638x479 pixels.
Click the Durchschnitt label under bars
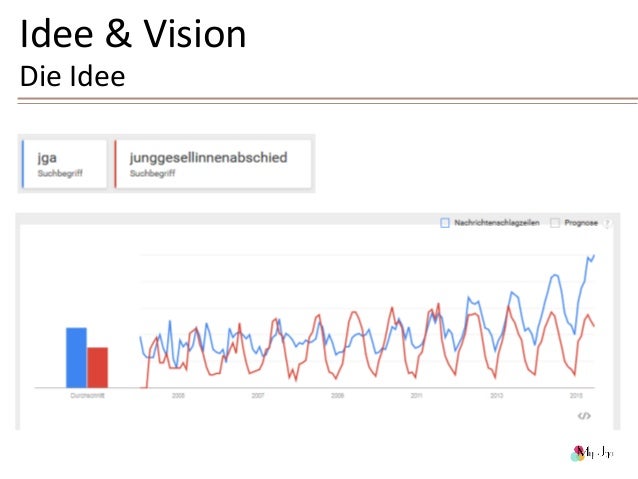click(x=87, y=395)
